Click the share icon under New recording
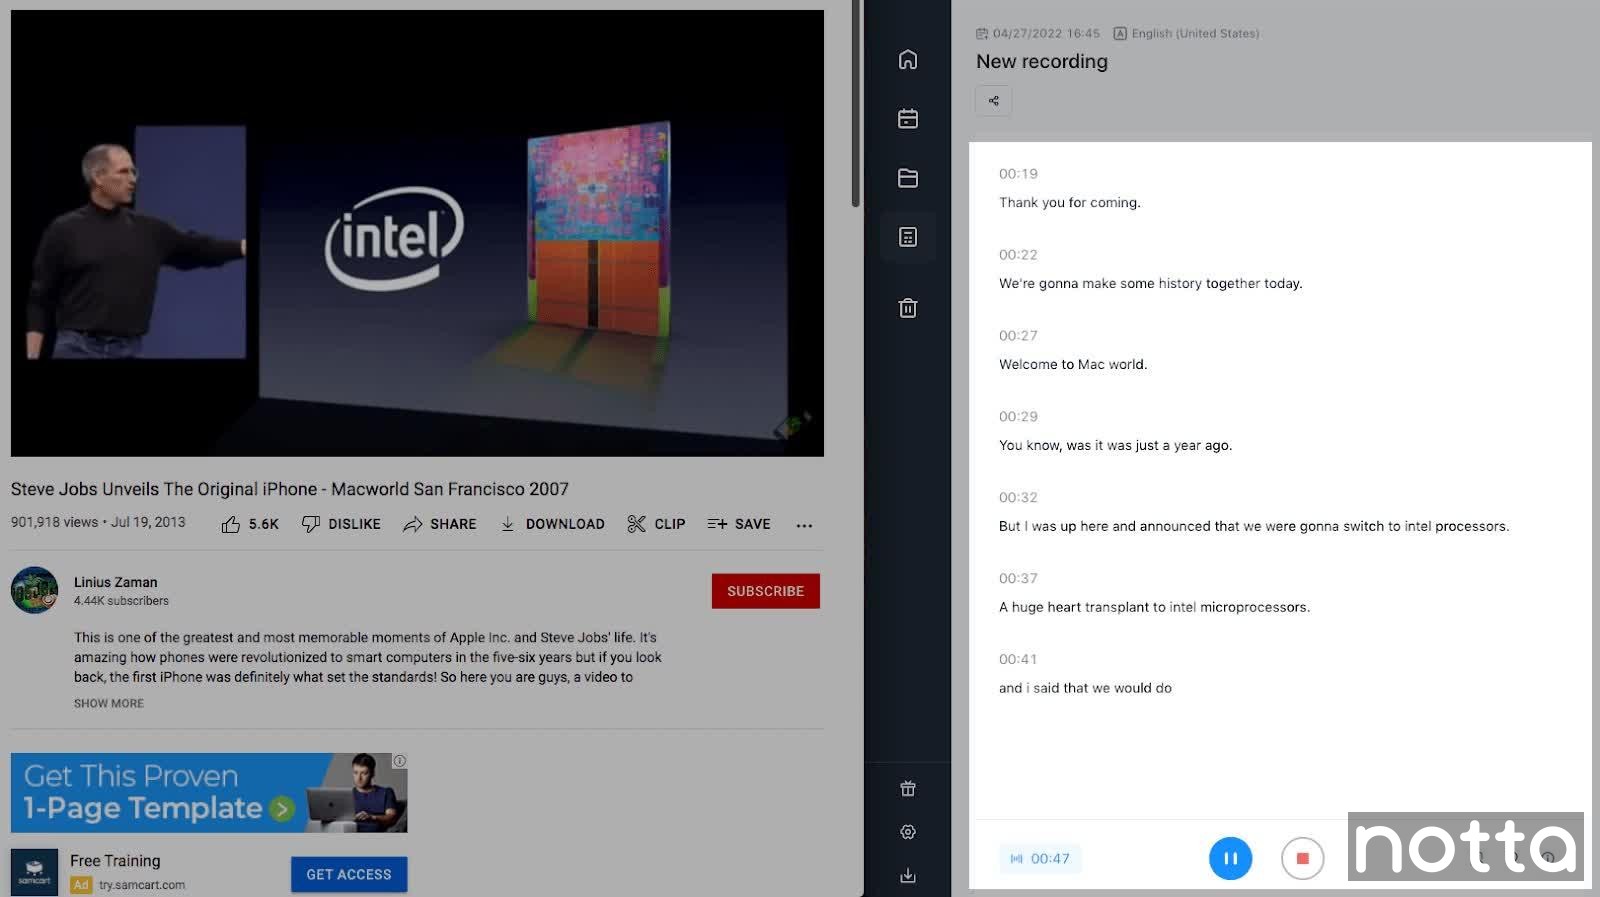Viewport: 1600px width, 897px height. point(993,101)
